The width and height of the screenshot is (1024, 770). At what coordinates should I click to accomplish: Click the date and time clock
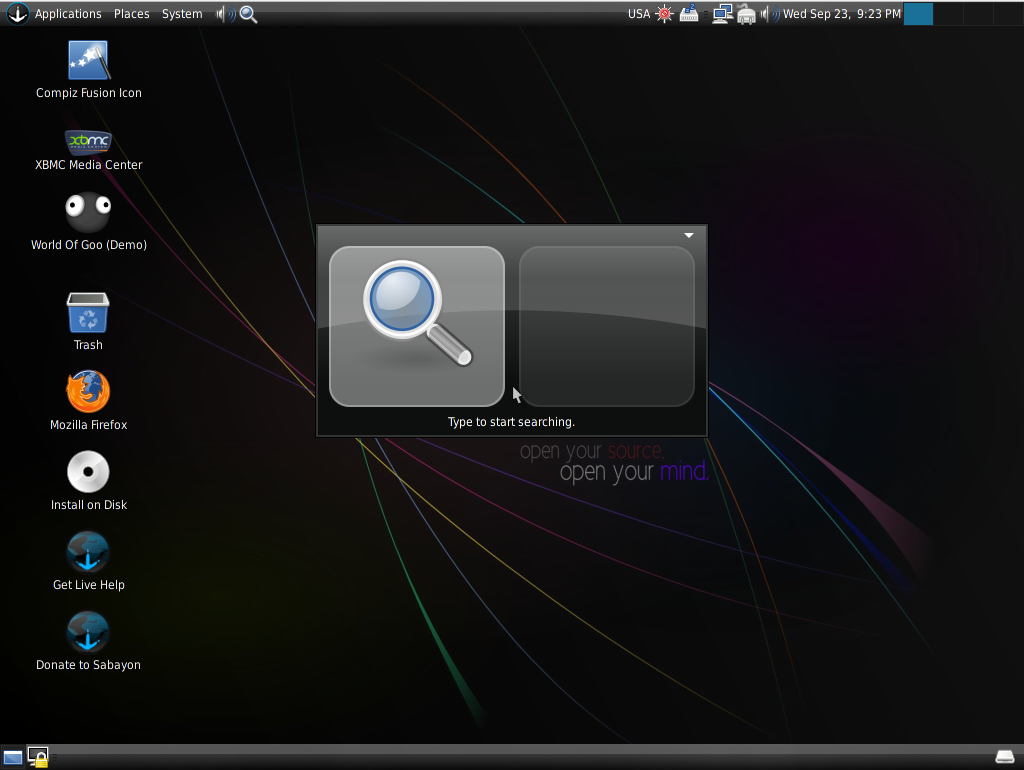click(x=841, y=14)
